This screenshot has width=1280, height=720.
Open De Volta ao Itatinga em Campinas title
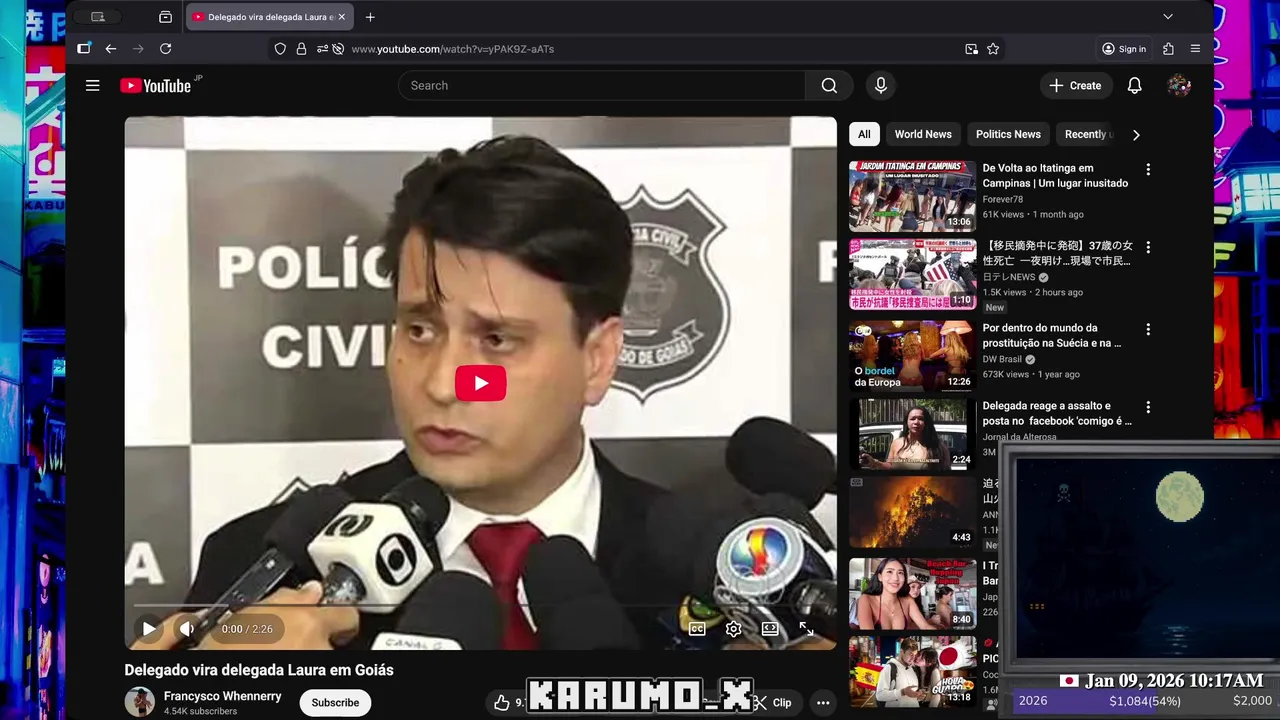coord(1055,175)
